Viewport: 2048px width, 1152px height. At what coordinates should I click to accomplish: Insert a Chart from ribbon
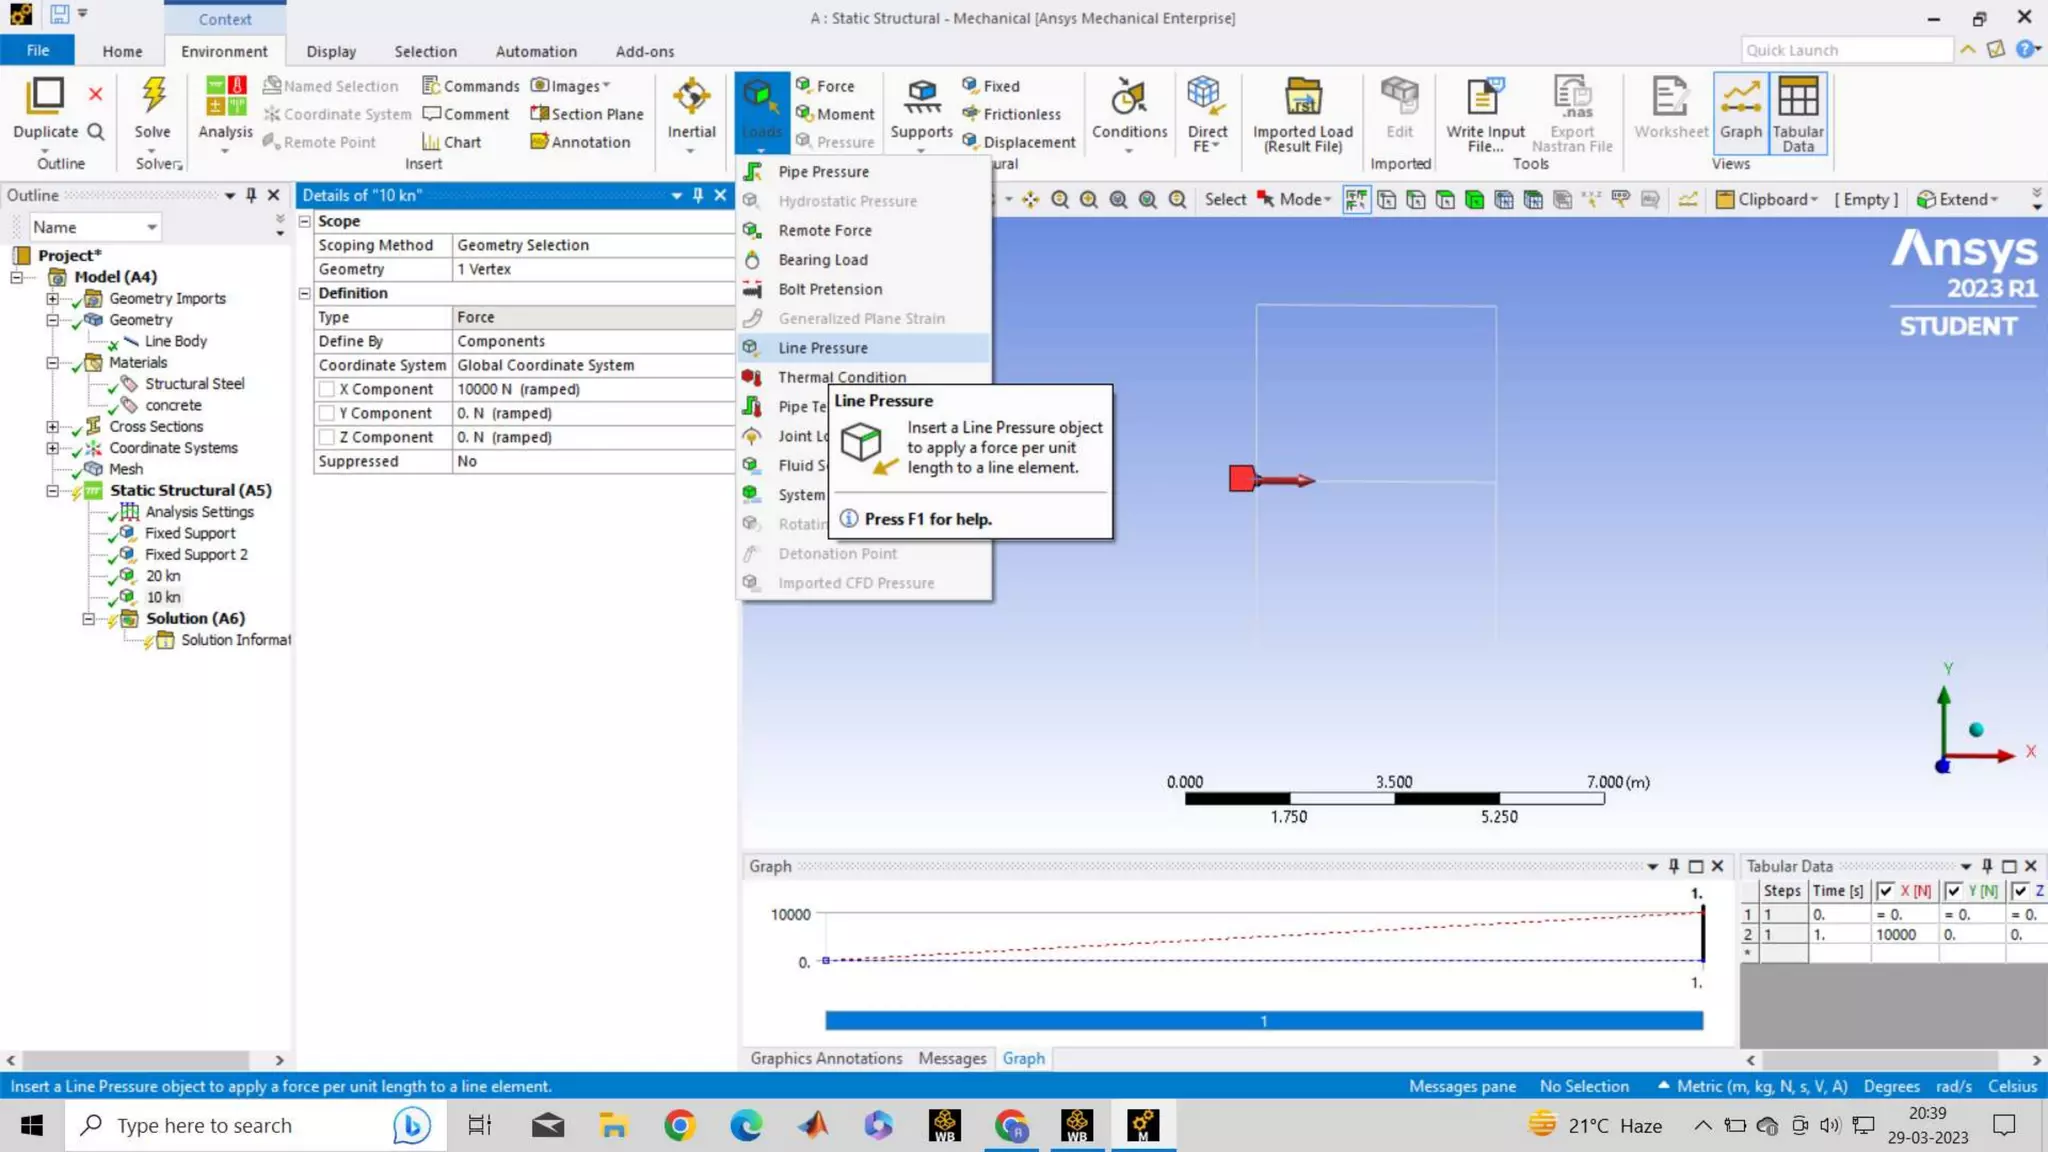(x=451, y=142)
